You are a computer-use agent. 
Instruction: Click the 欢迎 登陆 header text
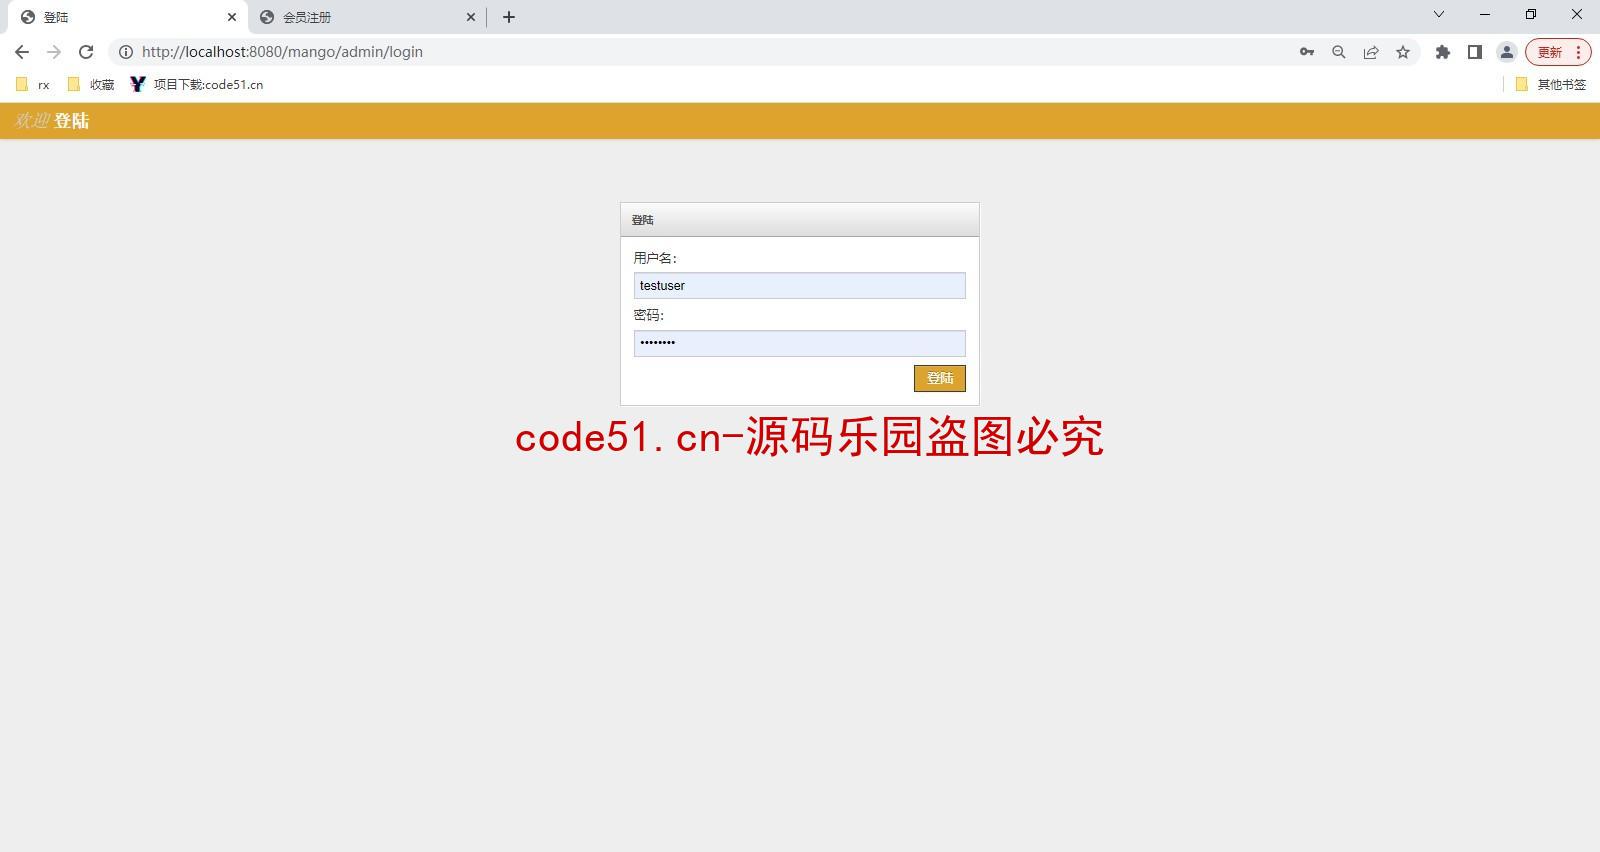[51, 121]
